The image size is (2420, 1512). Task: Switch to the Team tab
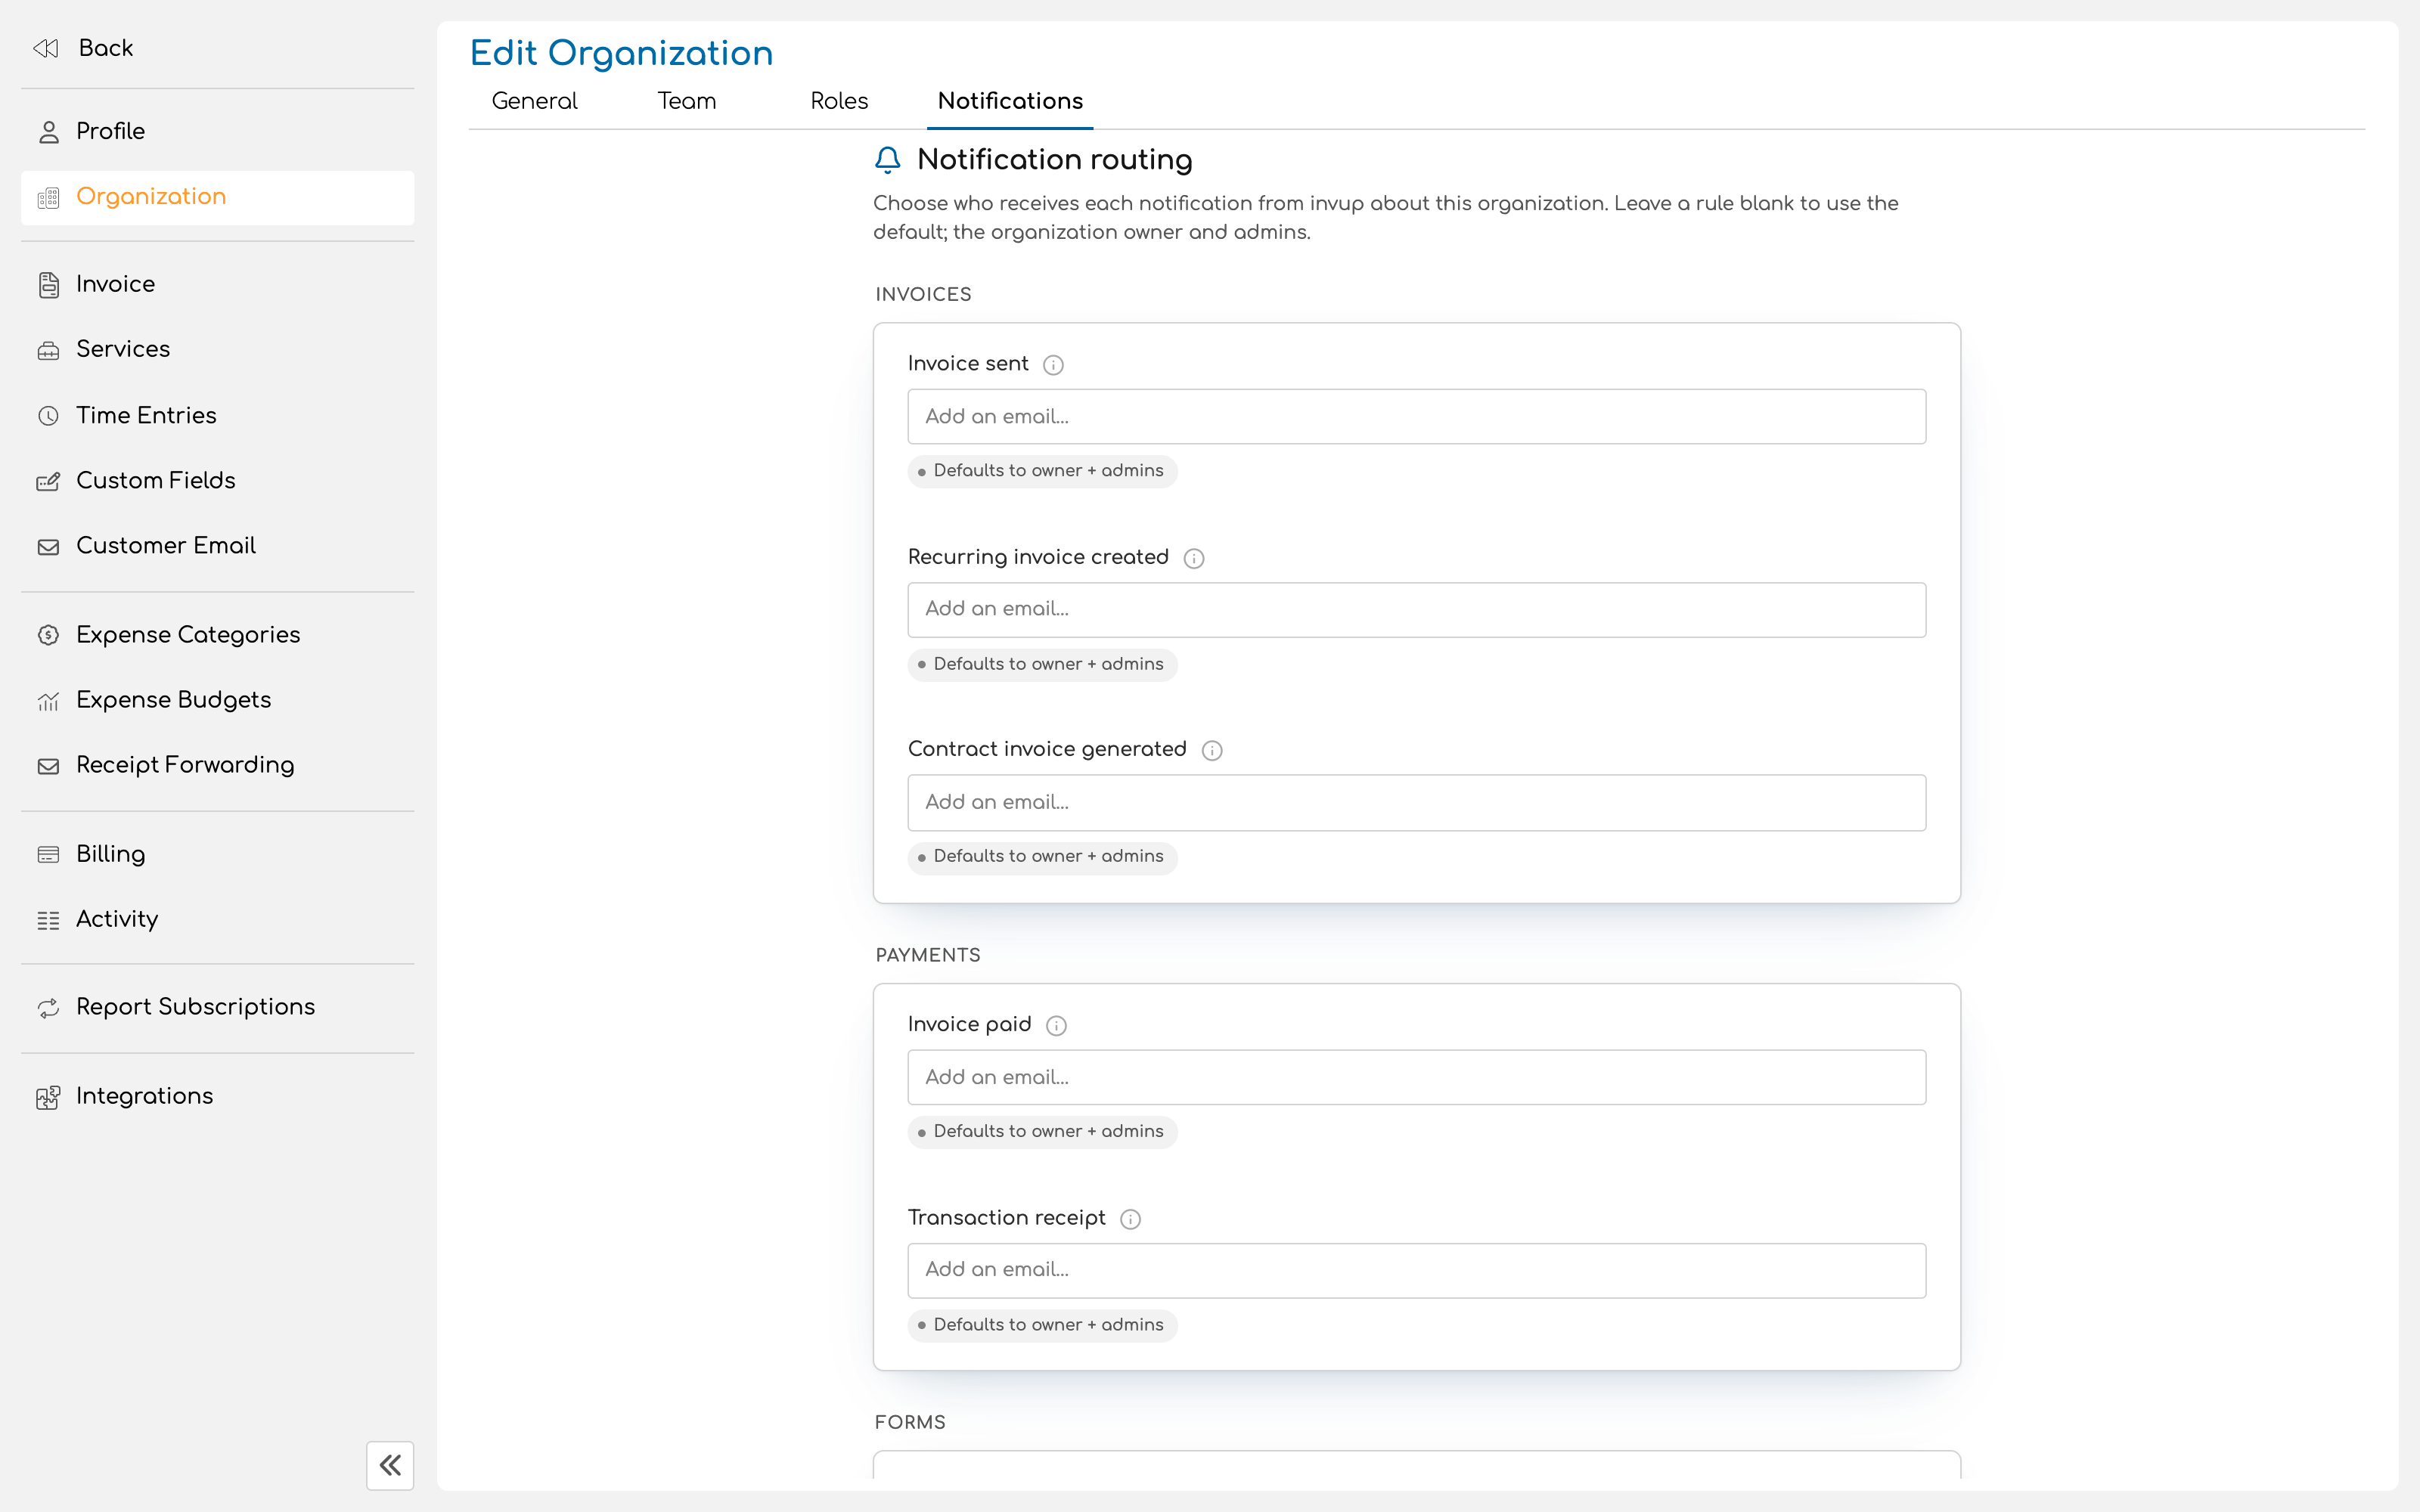tap(686, 101)
